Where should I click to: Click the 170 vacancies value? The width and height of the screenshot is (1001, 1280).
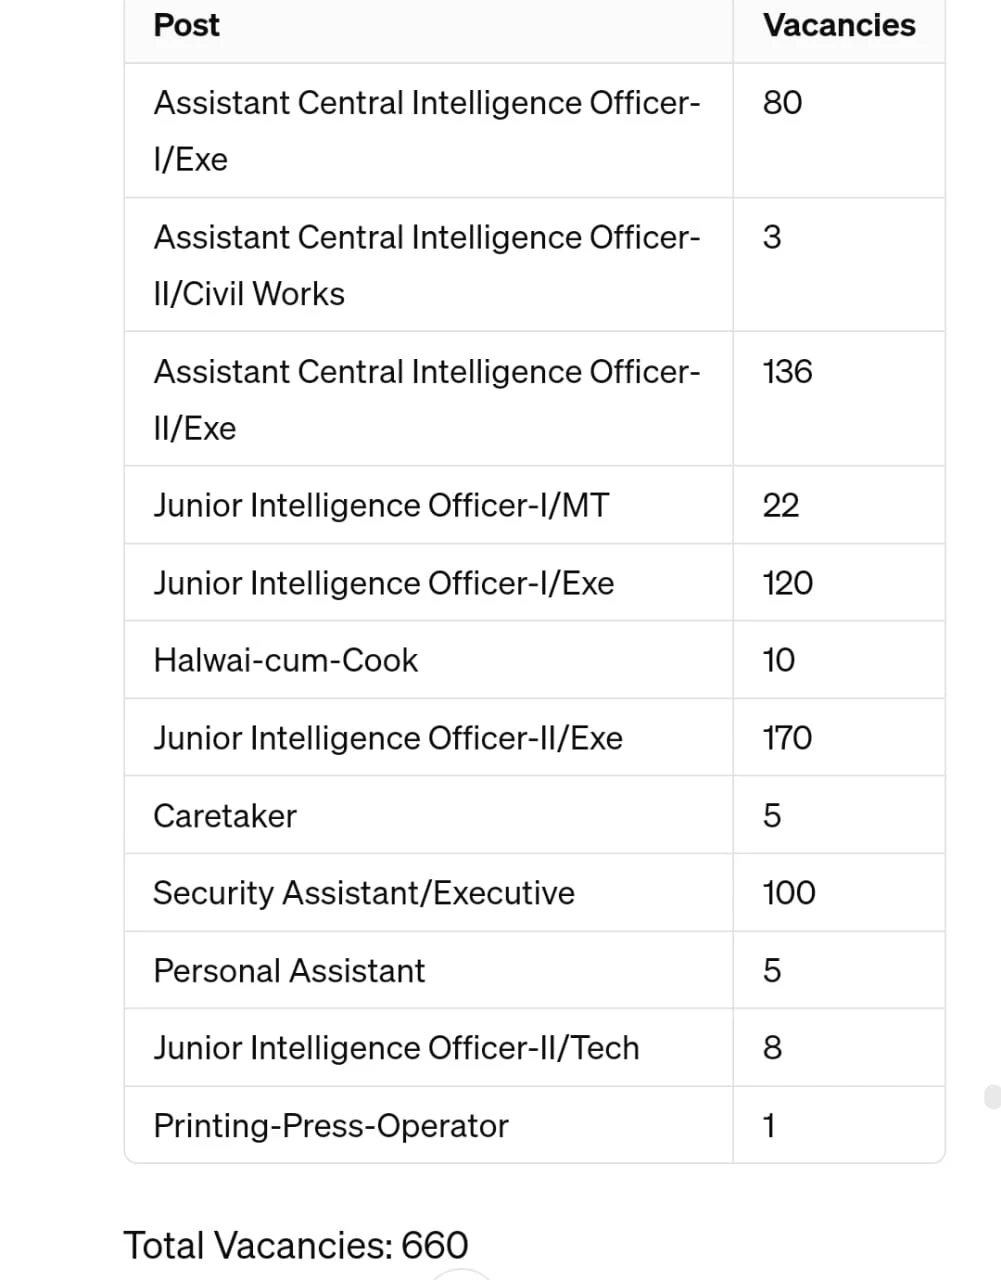[787, 739]
